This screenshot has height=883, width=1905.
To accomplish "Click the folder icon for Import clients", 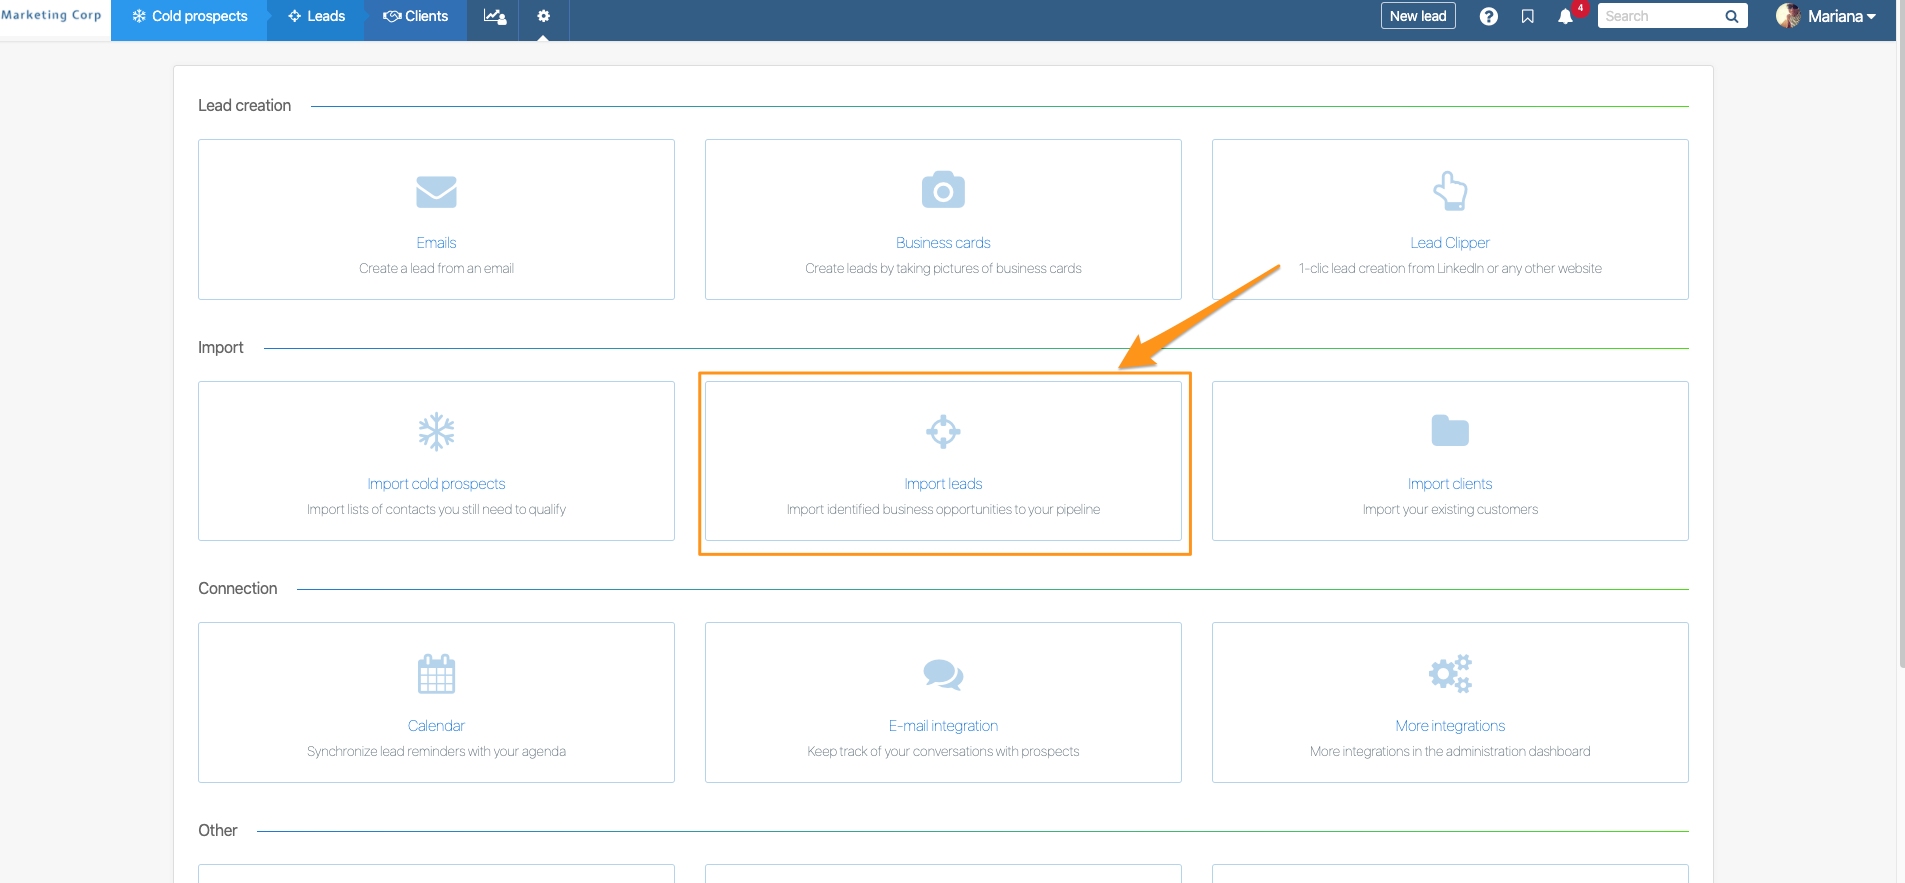I will point(1450,431).
